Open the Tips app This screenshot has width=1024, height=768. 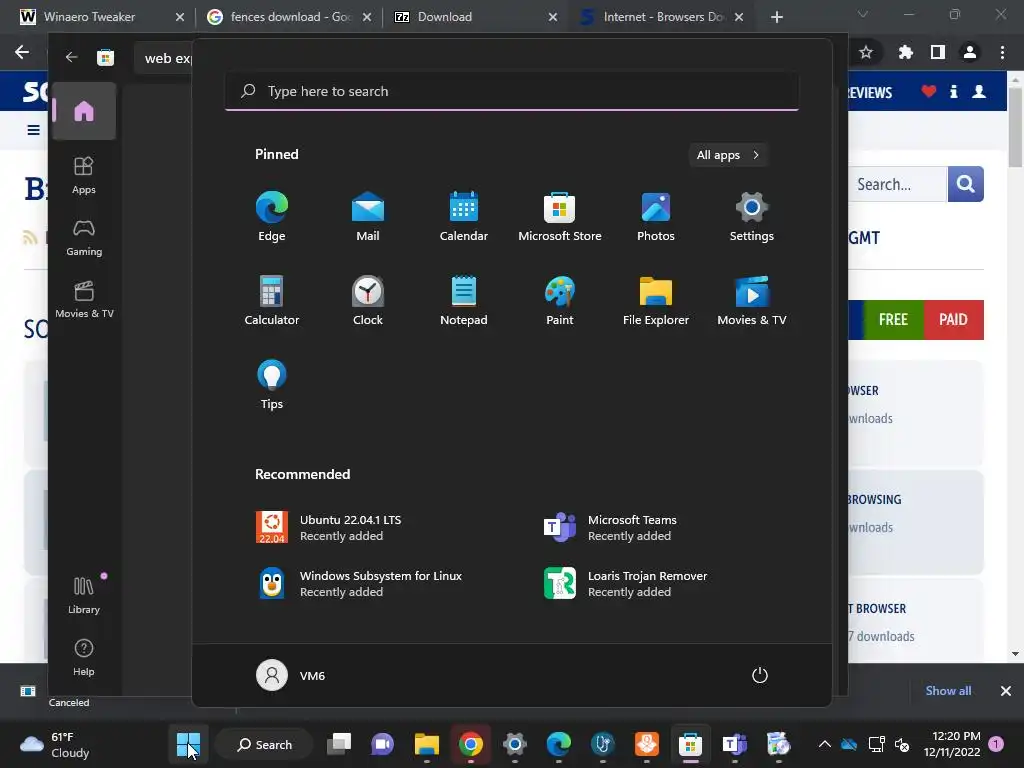point(272,385)
